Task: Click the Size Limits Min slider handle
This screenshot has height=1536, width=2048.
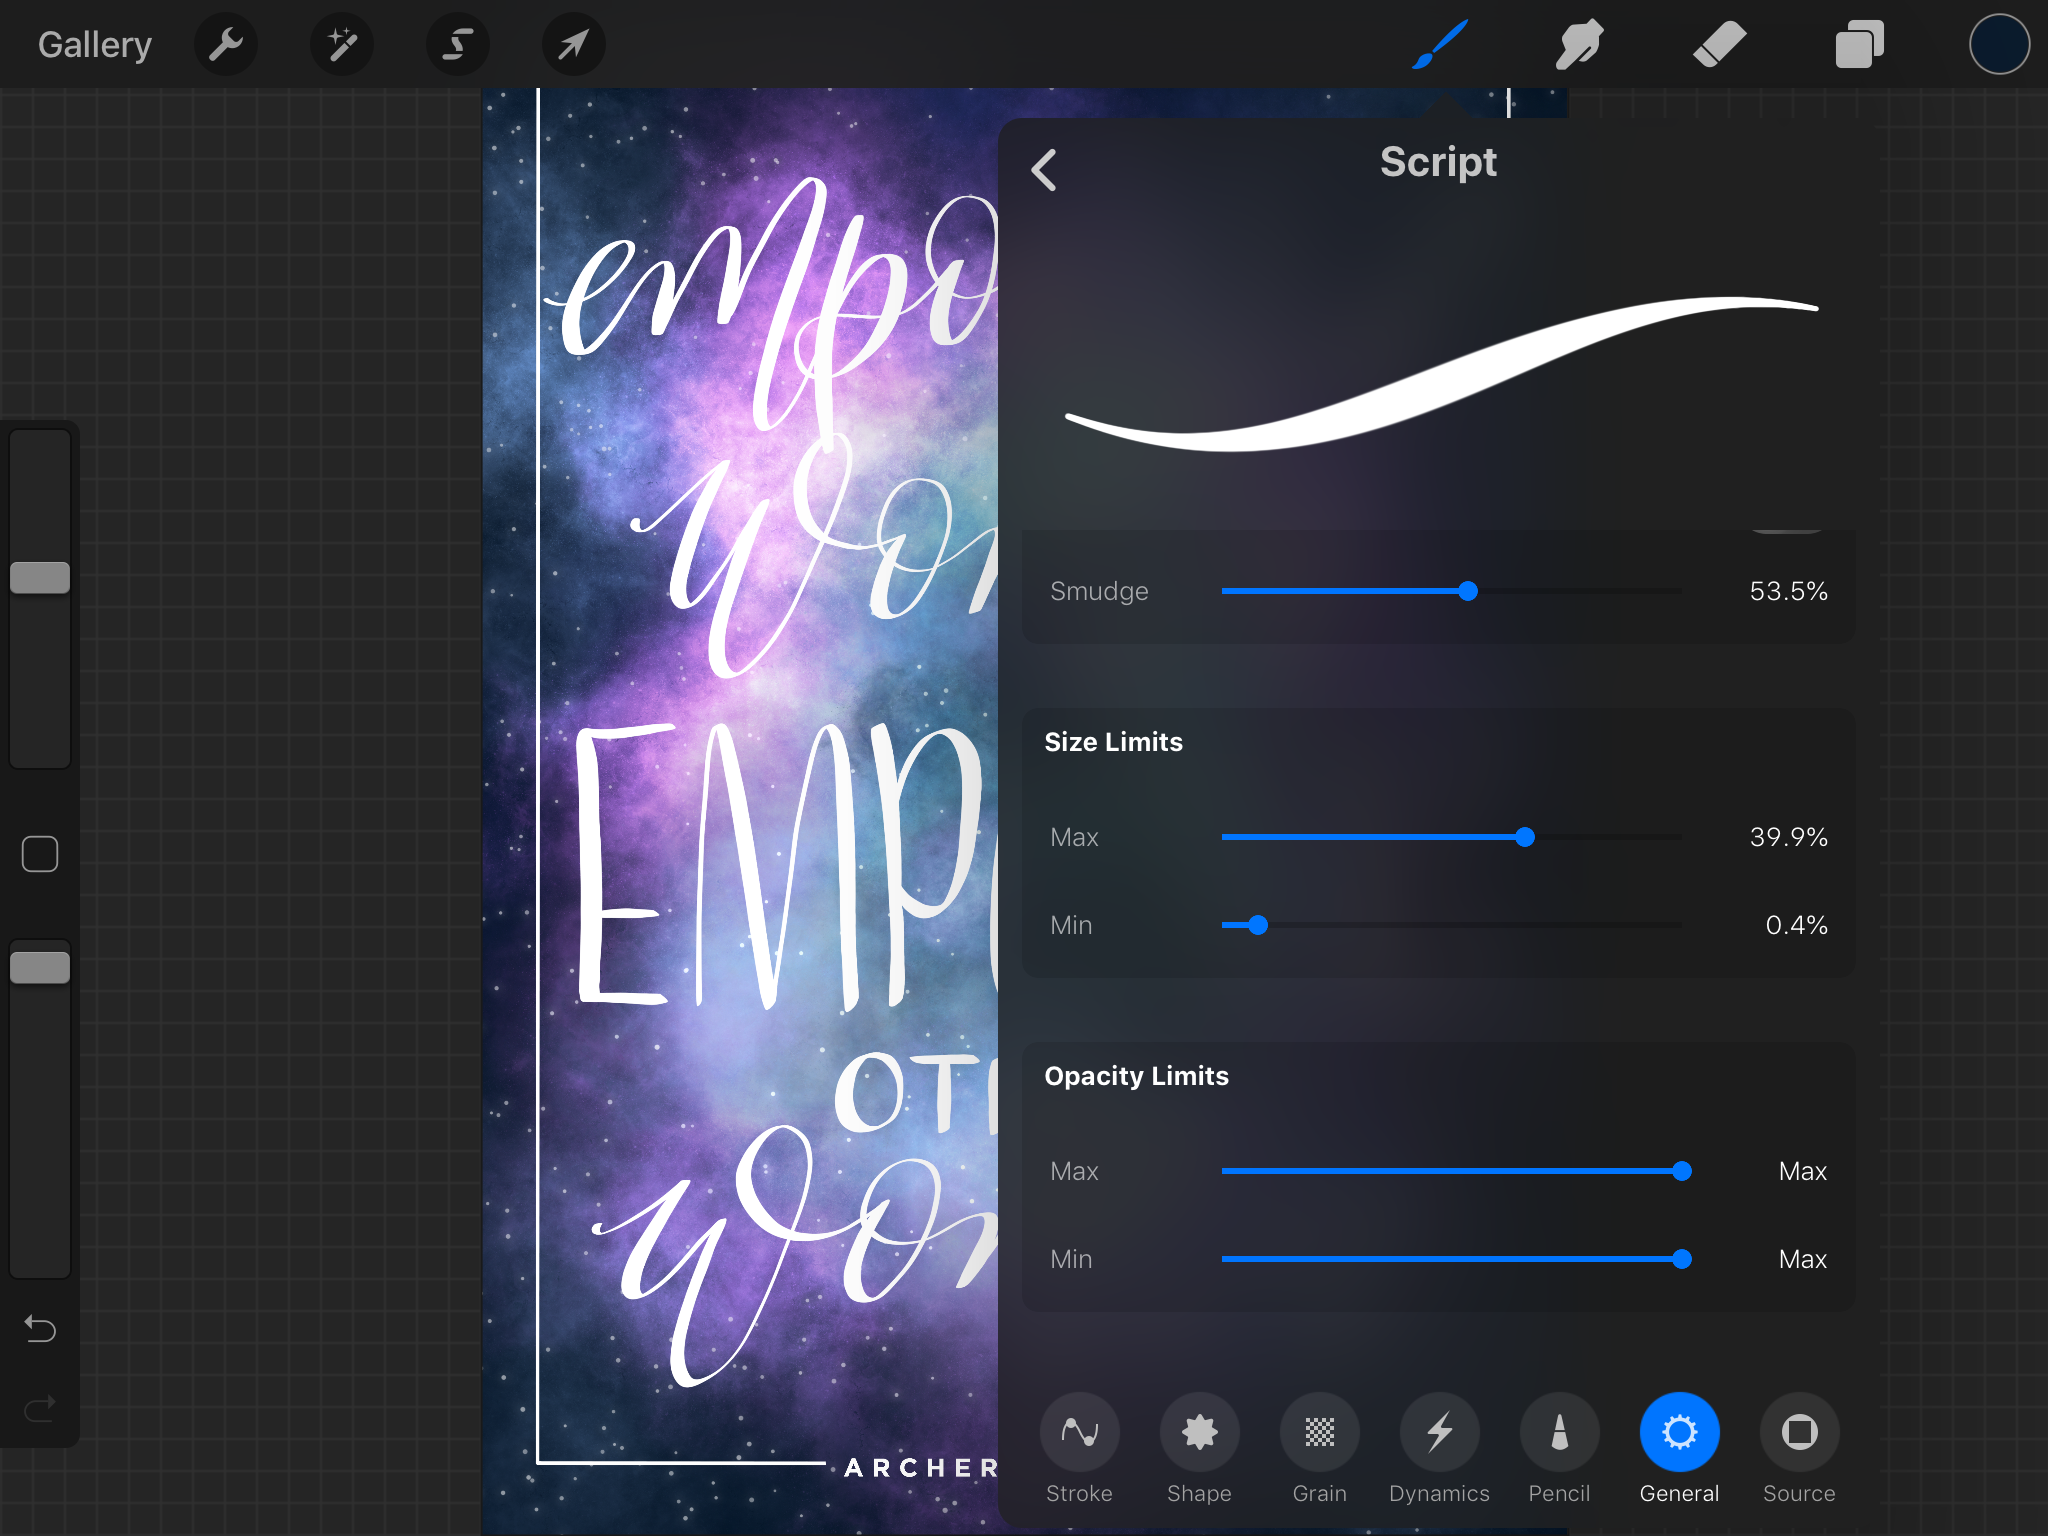Action: pos(1258,925)
